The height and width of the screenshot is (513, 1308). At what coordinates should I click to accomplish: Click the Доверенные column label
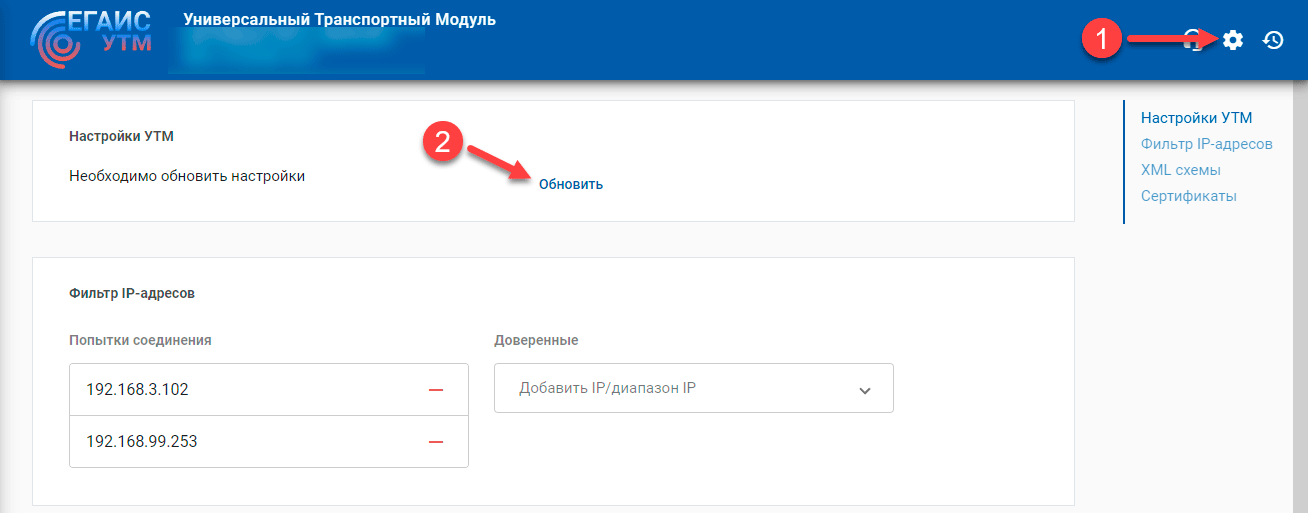[536, 340]
